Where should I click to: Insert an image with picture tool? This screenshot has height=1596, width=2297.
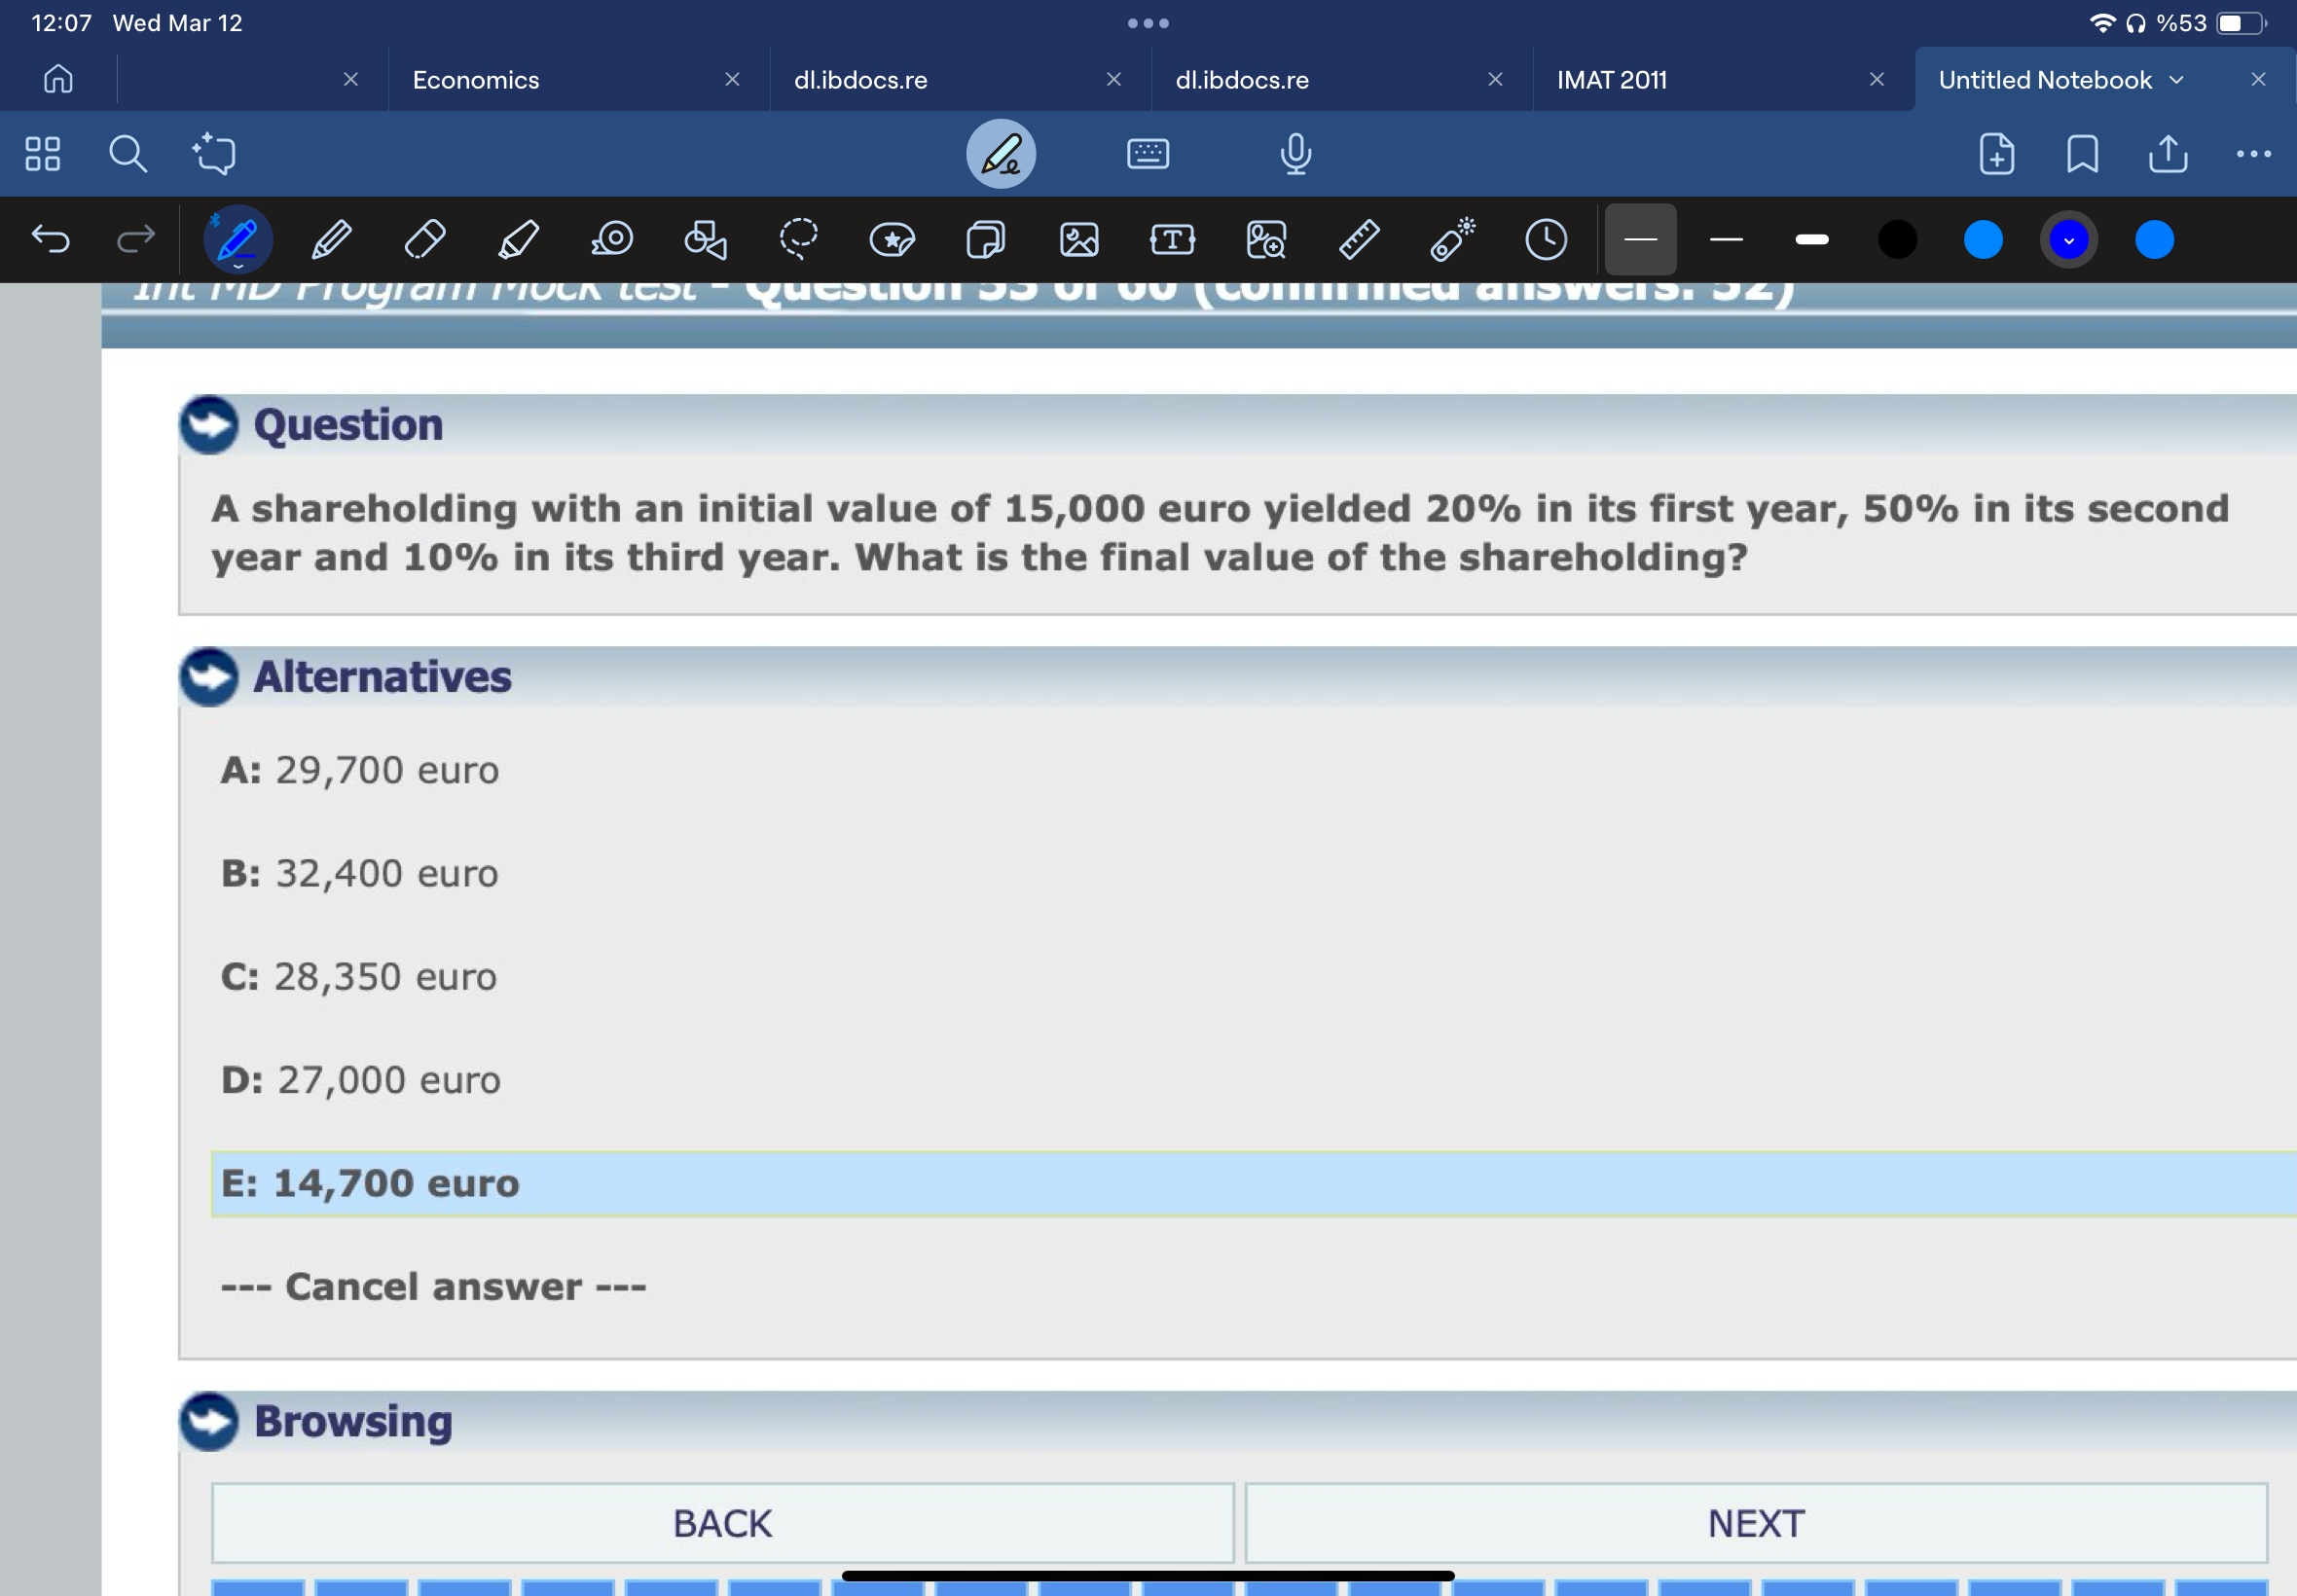tap(1079, 240)
